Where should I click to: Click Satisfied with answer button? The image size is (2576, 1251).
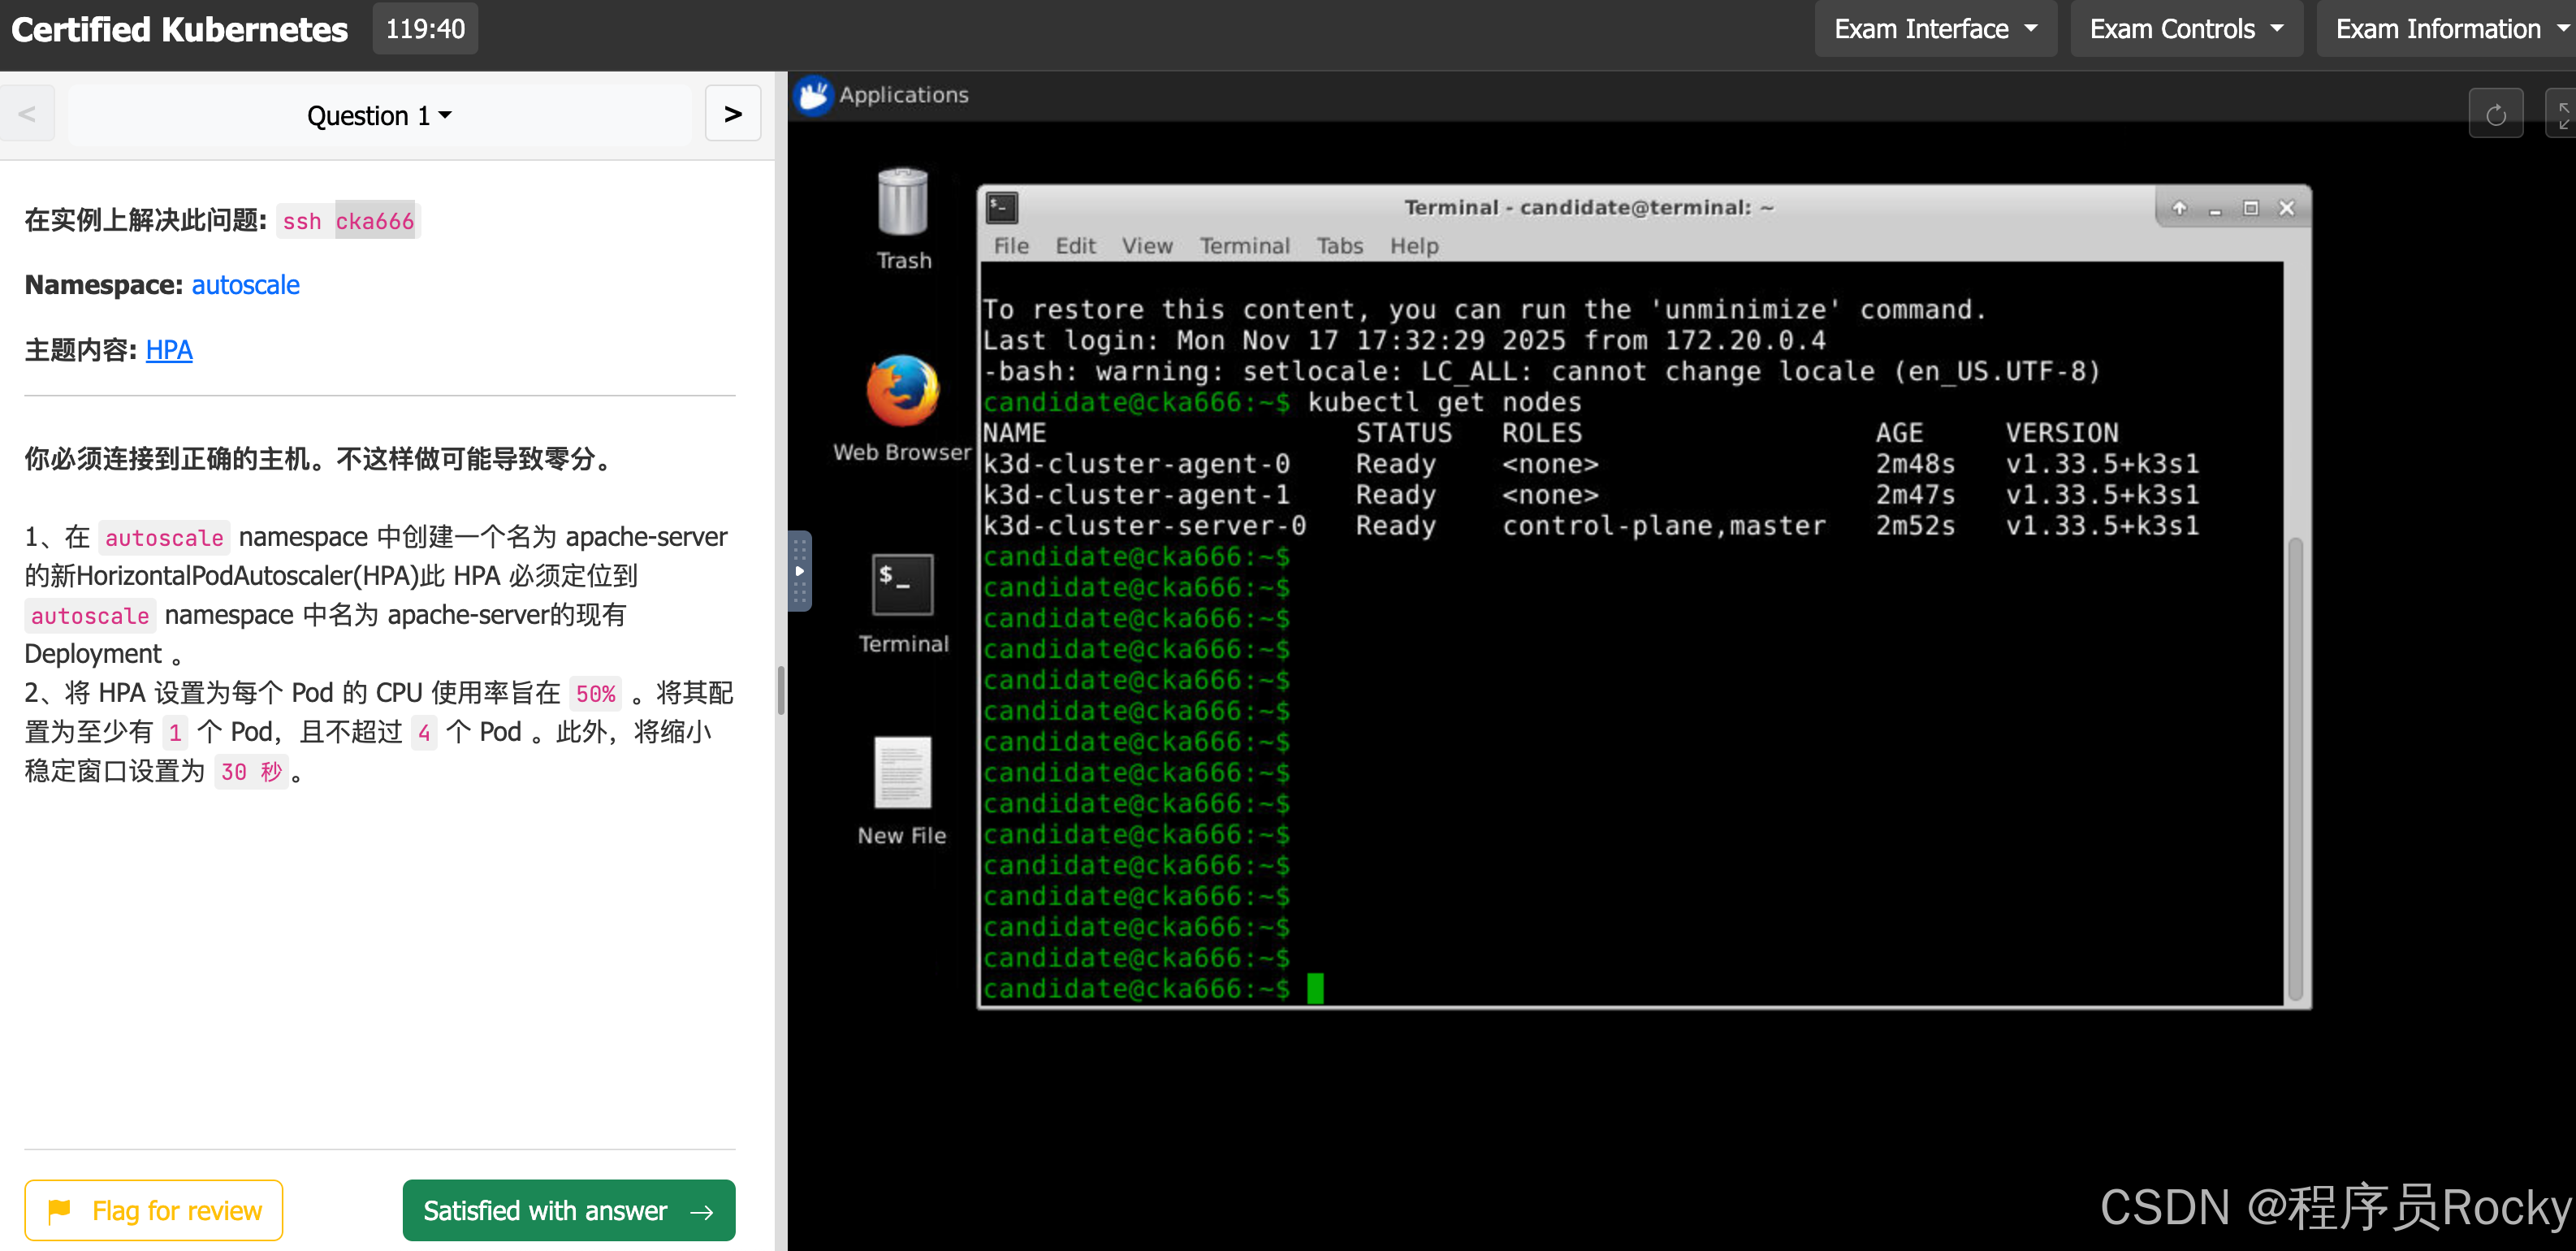568,1210
